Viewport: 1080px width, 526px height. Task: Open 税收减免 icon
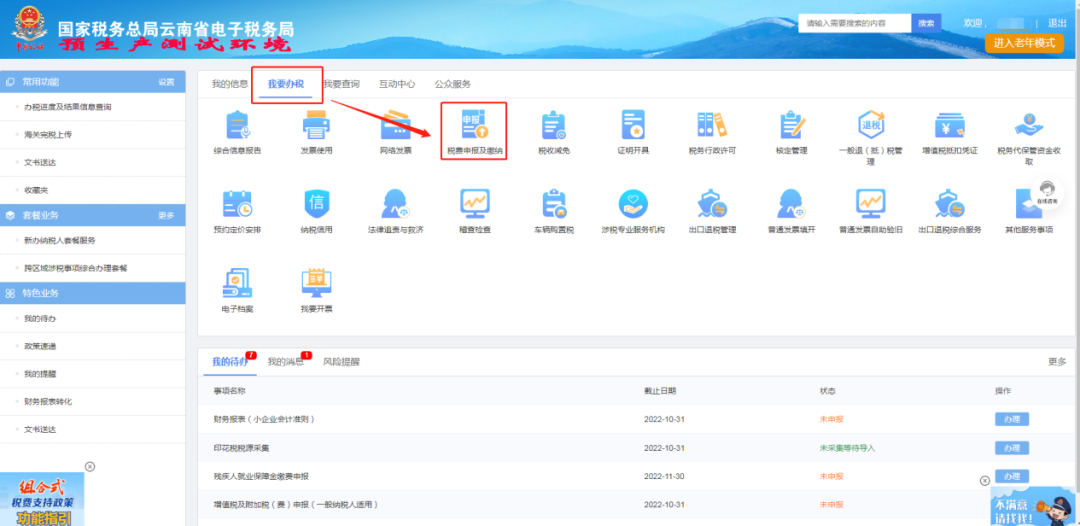point(554,125)
